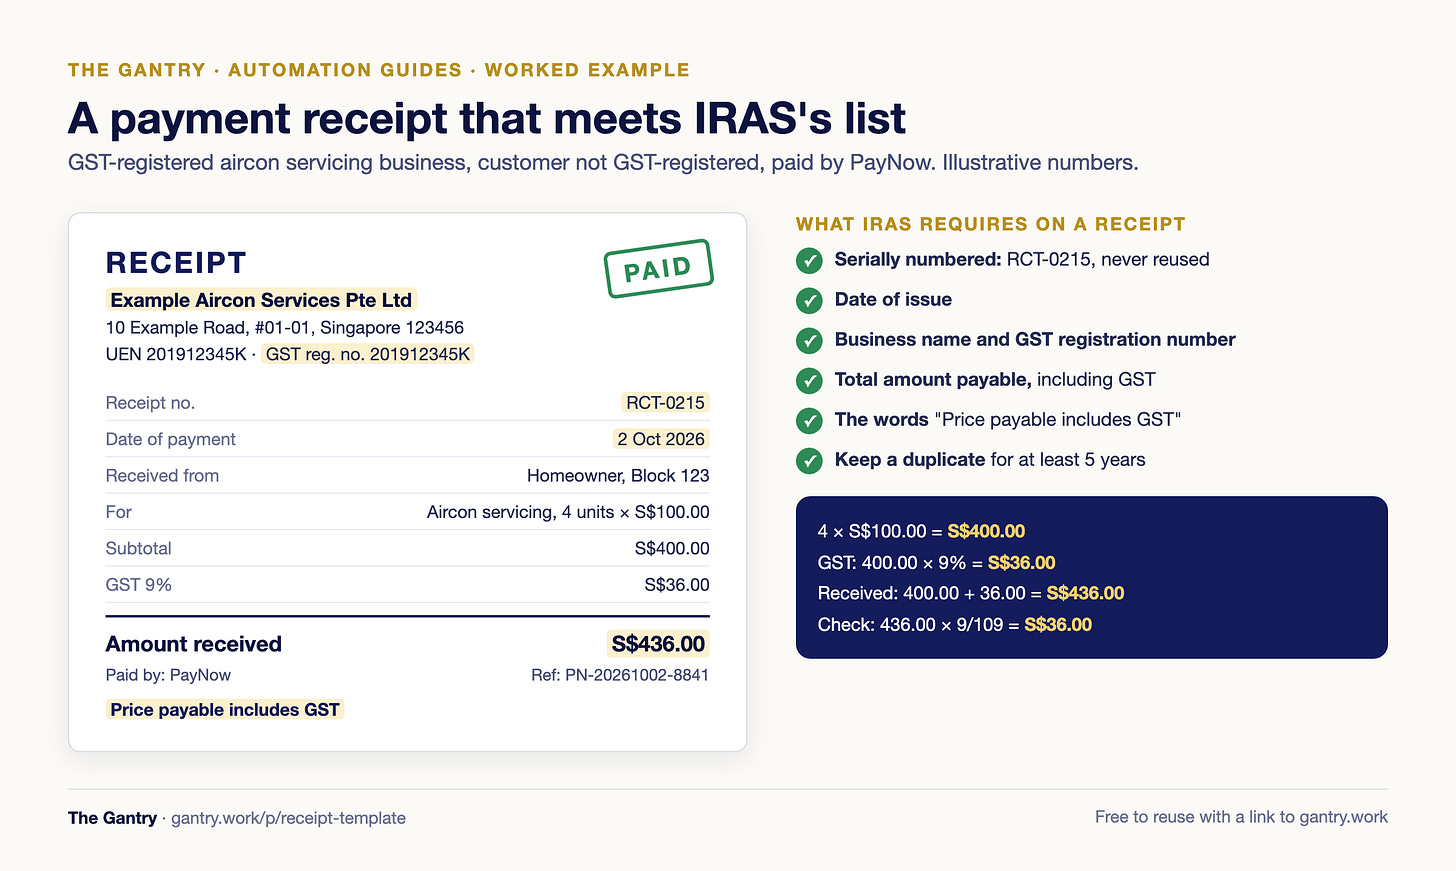Click highlighted GST reg. no. 201912345K
This screenshot has height=871, width=1456.
click(368, 354)
